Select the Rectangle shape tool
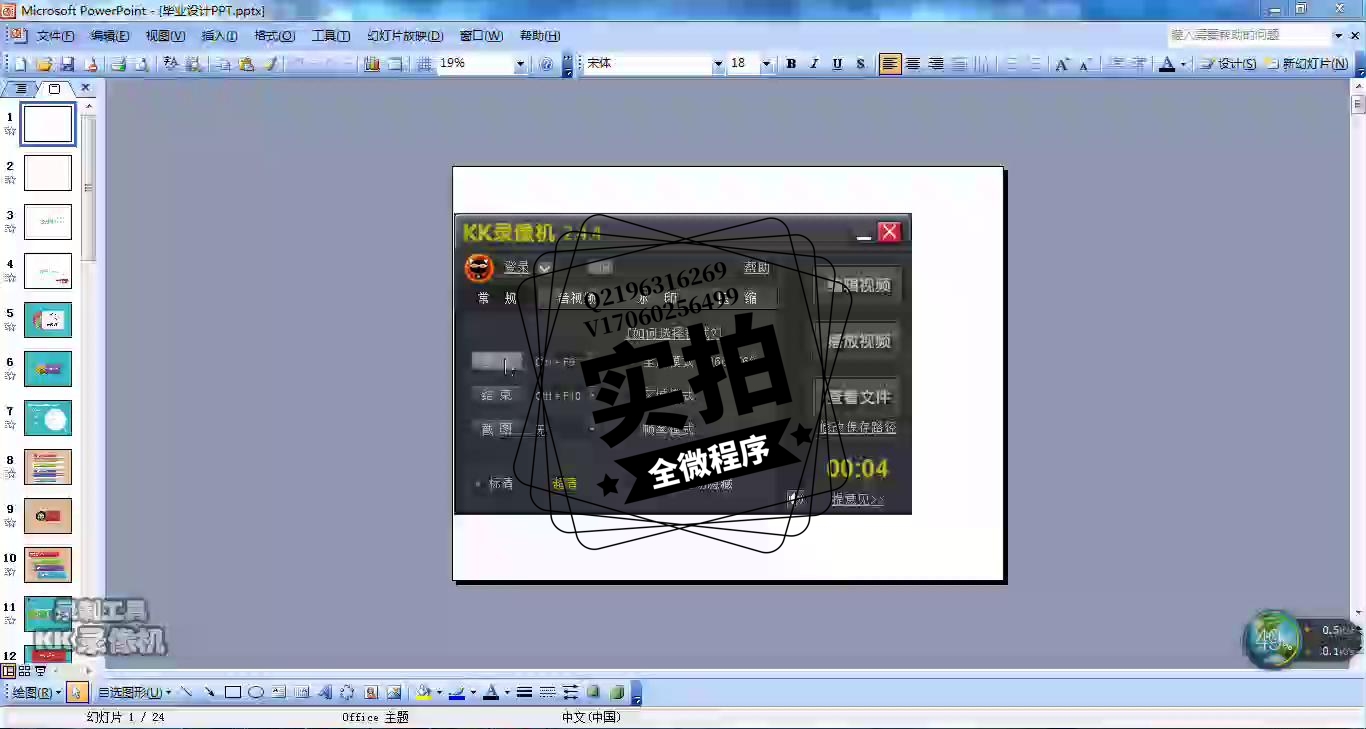Image resolution: width=1366 pixels, height=729 pixels. point(232,692)
